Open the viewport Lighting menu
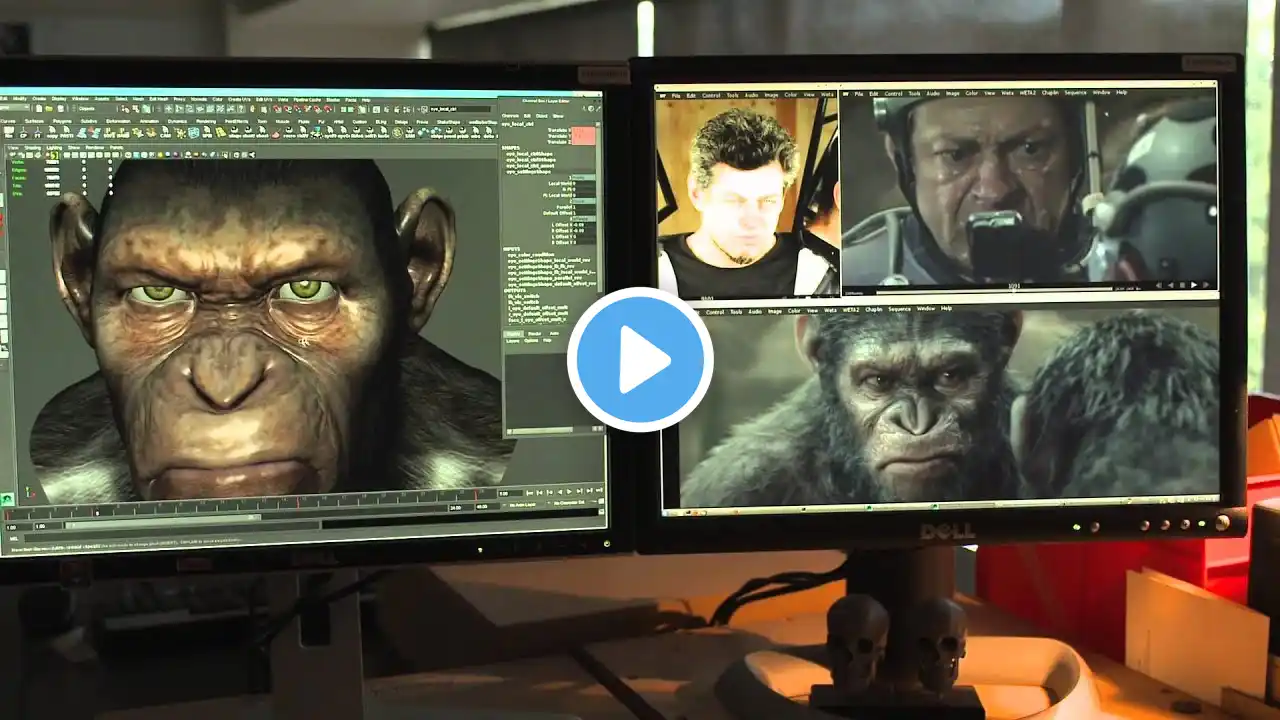The width and height of the screenshot is (1280, 720). (55, 147)
